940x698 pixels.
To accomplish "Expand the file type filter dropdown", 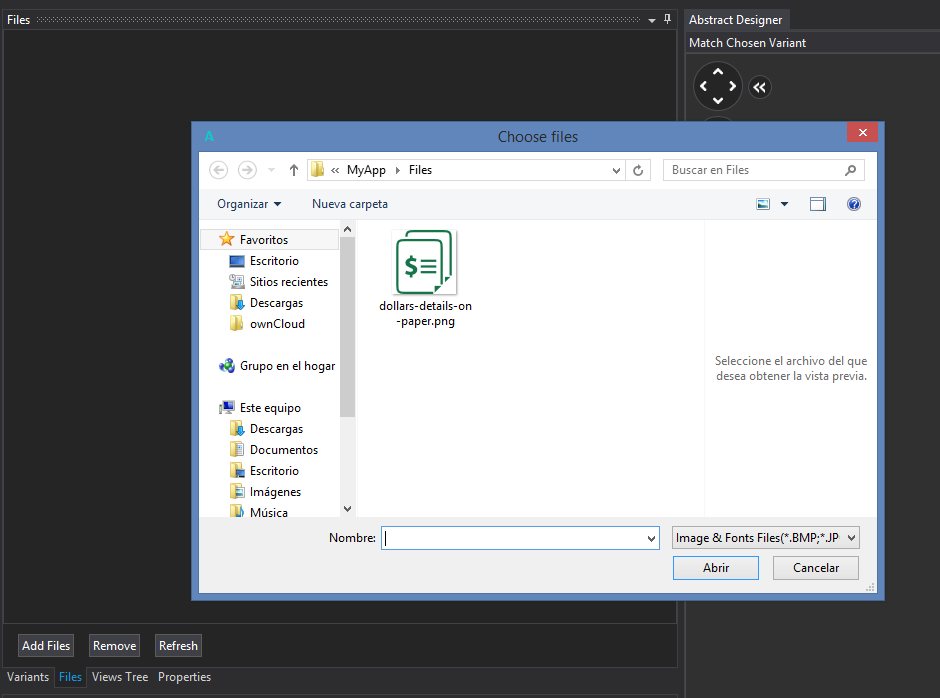I will click(x=851, y=538).
